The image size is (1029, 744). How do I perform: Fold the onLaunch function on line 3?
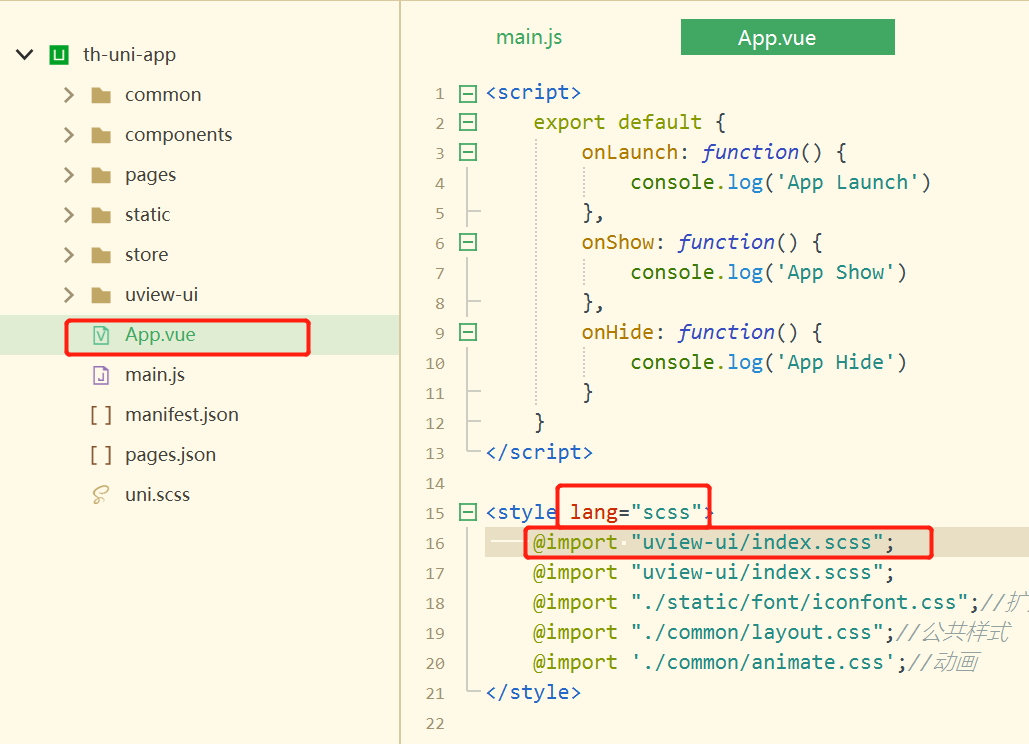pos(468,153)
